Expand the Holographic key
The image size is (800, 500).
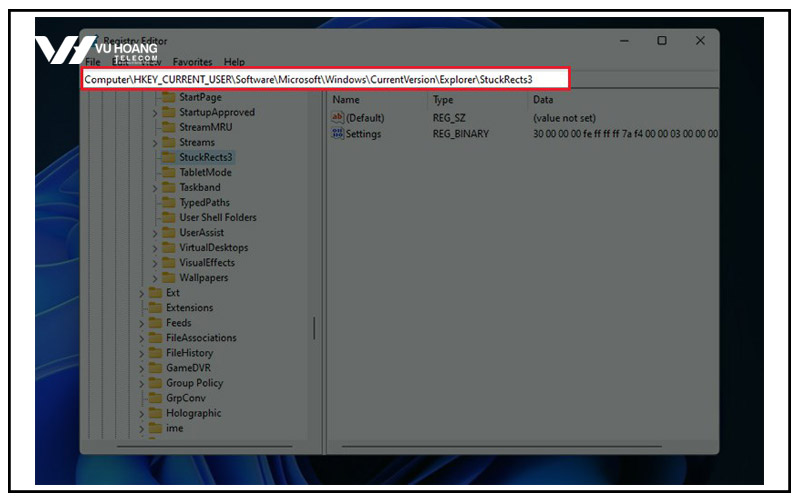141,414
